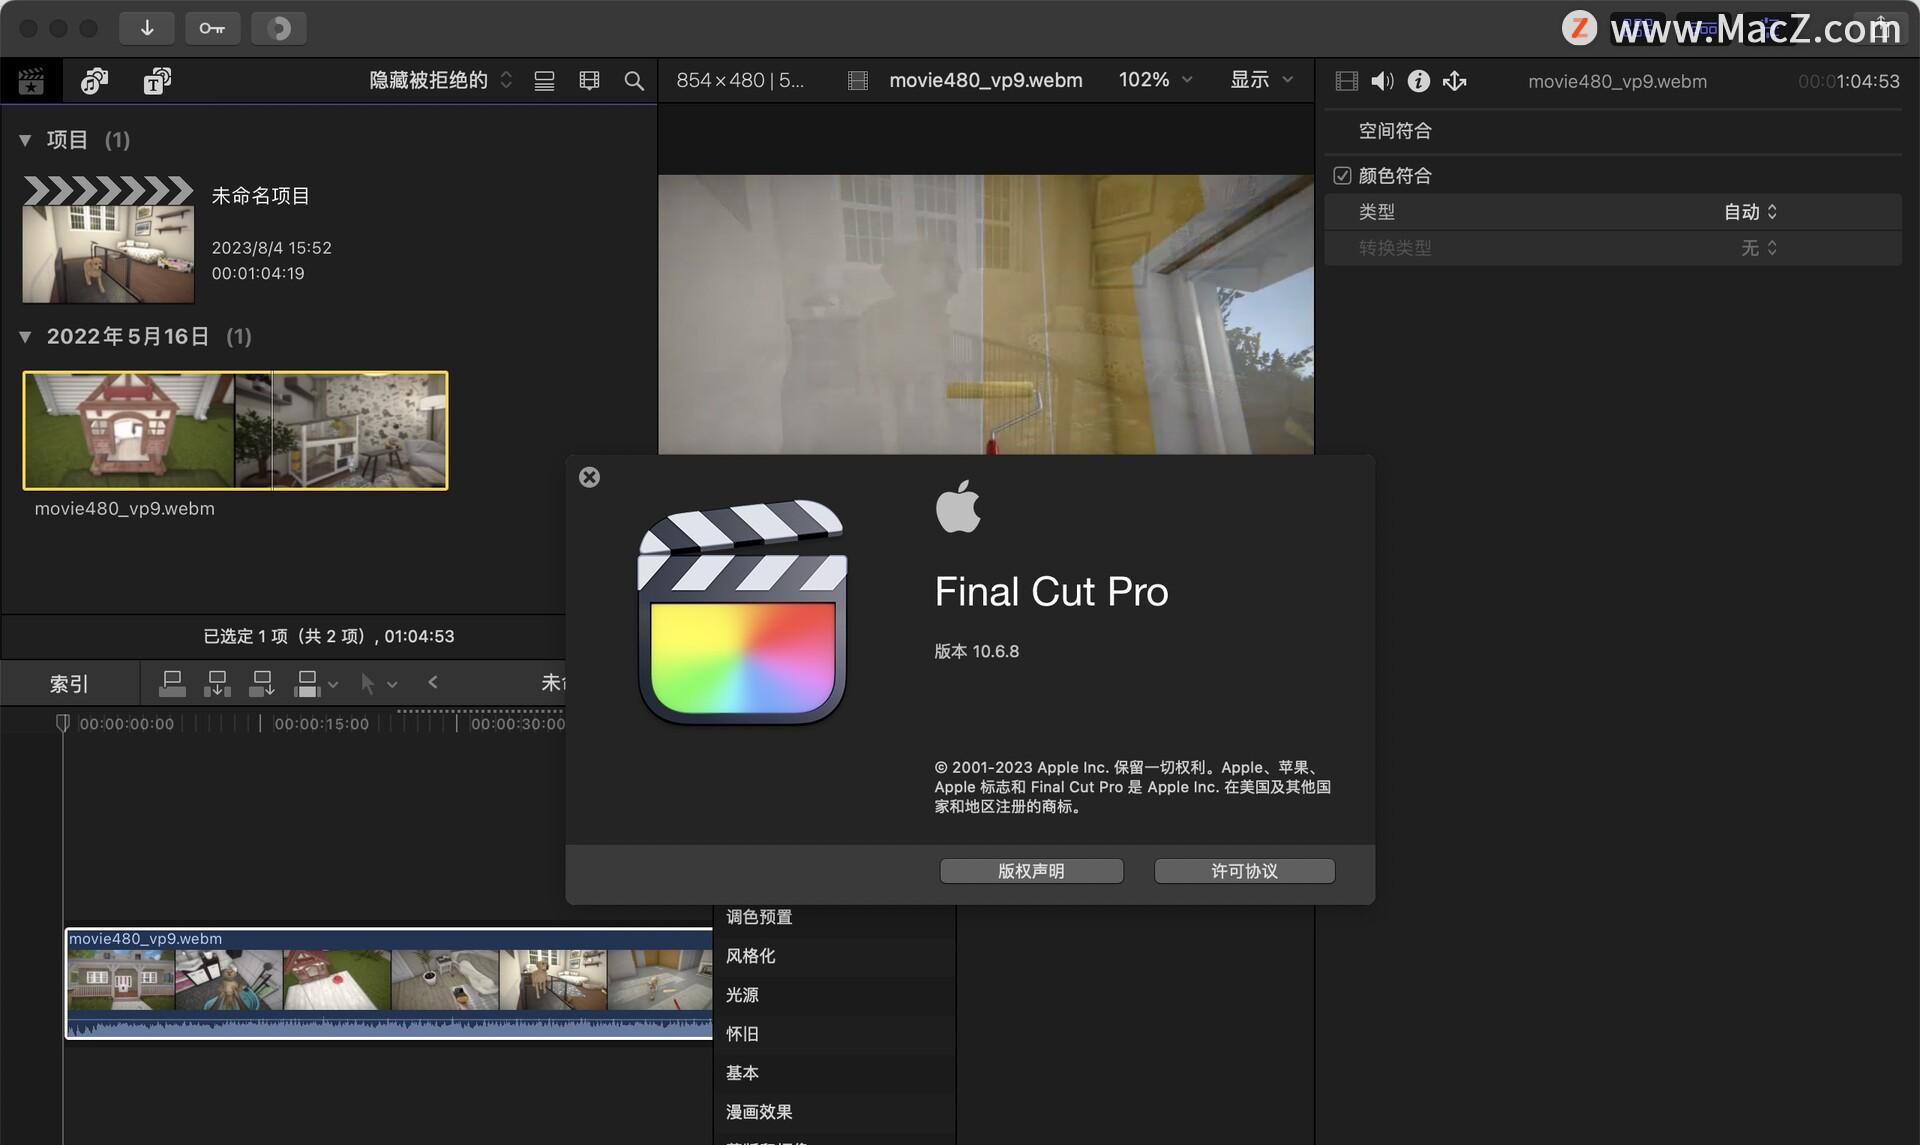This screenshot has height=1145, width=1920.
Task: Select the 未命名项目 project thumbnail
Action: pyautogui.click(x=108, y=240)
